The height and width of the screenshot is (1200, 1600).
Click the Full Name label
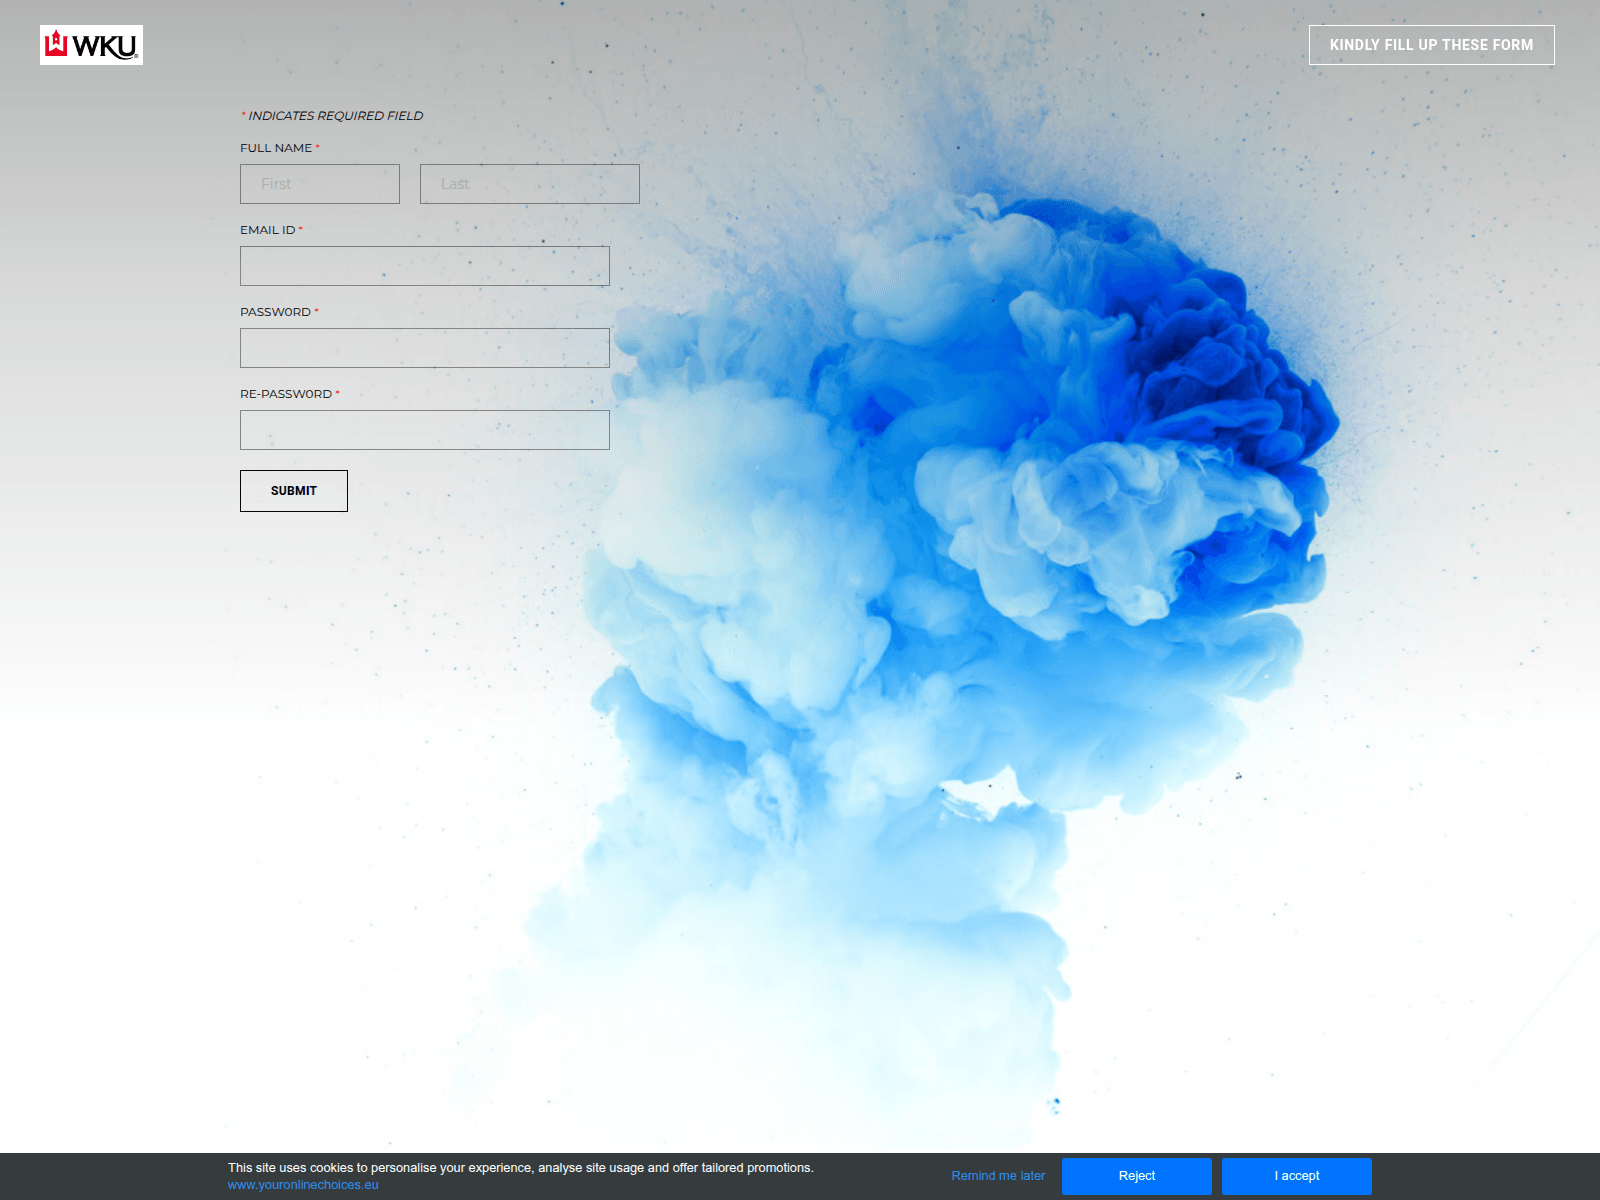(280, 148)
